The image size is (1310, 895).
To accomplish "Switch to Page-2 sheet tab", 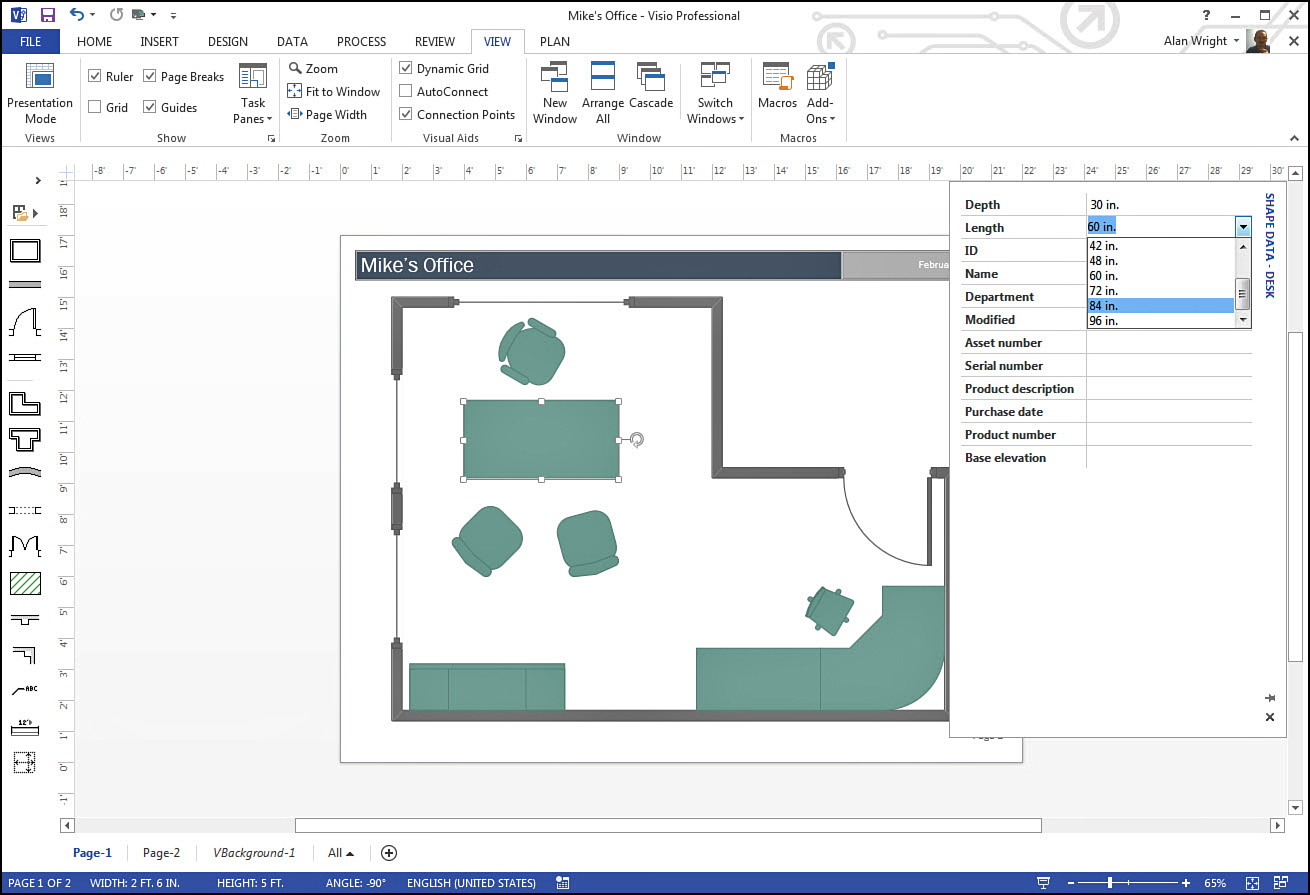I will (x=161, y=853).
